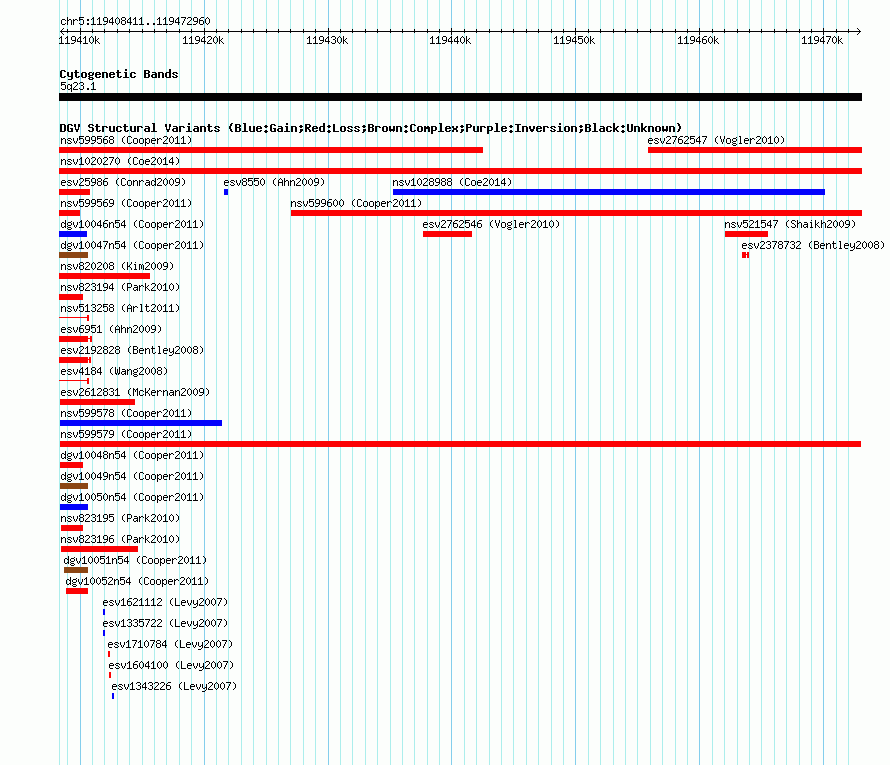The image size is (890, 765).
Task: Click the brown dgv10047n54 complex bar
Action: [x=73, y=255]
